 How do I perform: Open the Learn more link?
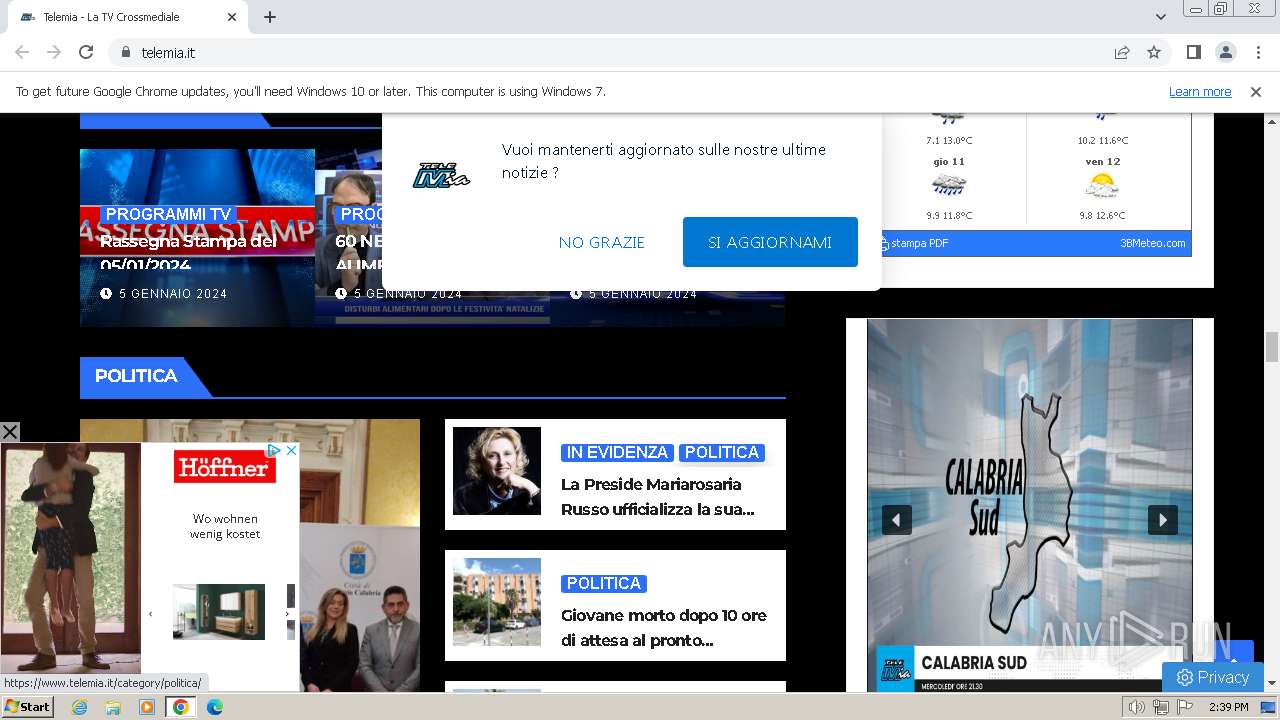1200,91
